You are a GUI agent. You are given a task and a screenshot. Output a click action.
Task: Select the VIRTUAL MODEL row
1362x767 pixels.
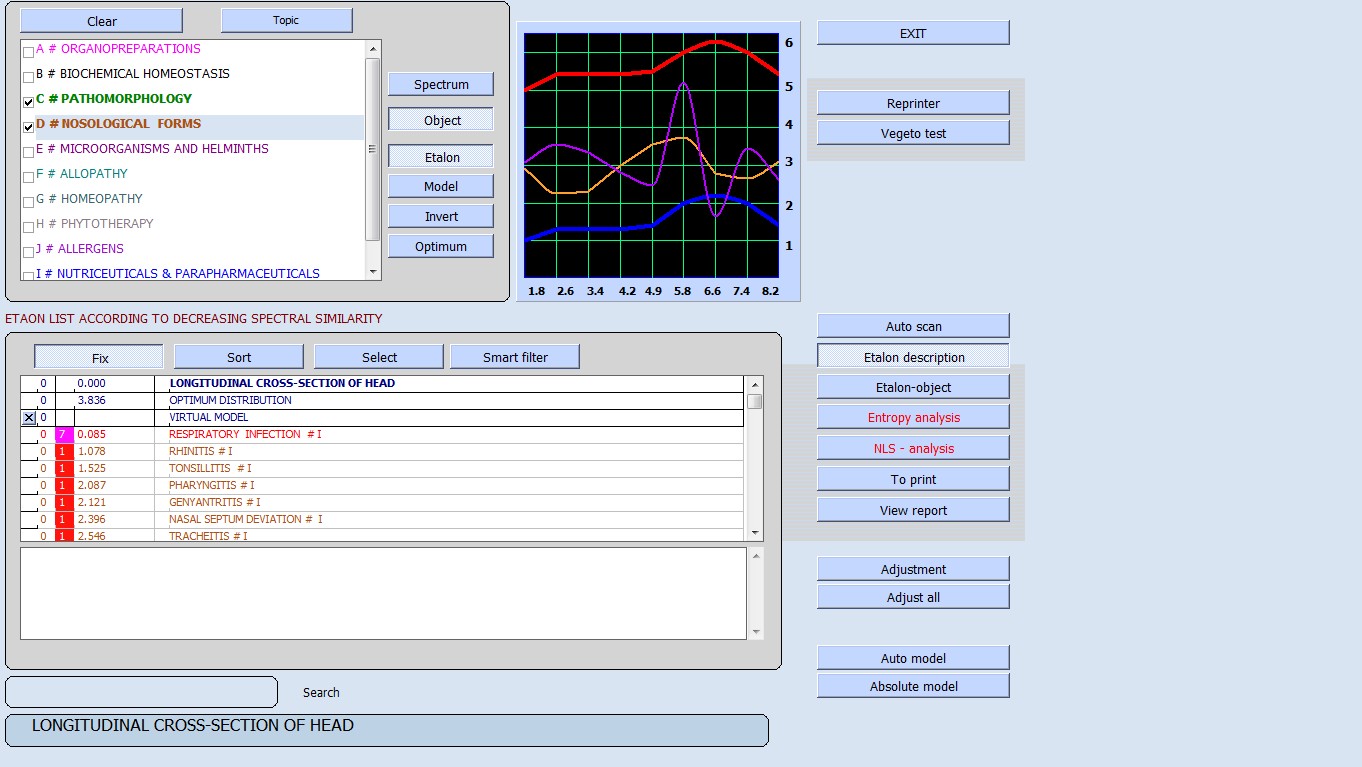tap(382, 417)
